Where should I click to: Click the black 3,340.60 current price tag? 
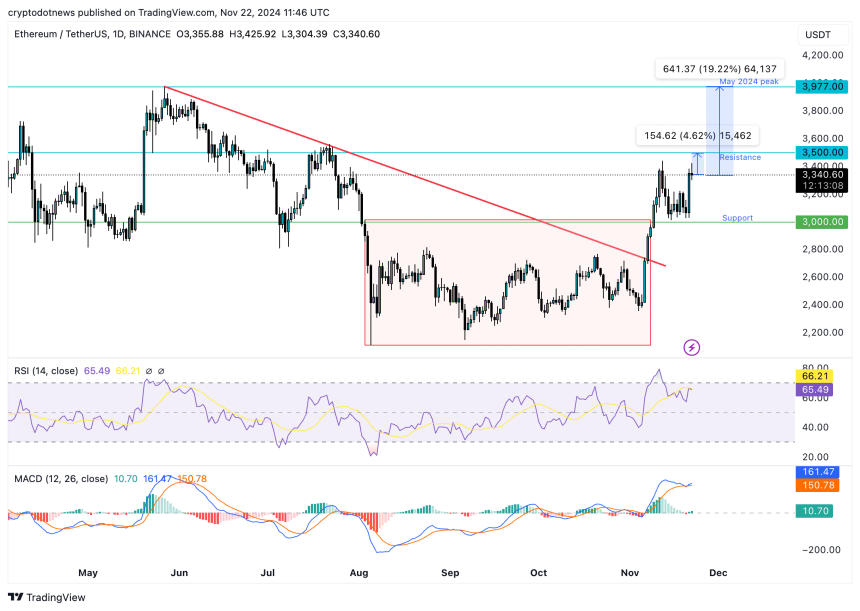[822, 175]
